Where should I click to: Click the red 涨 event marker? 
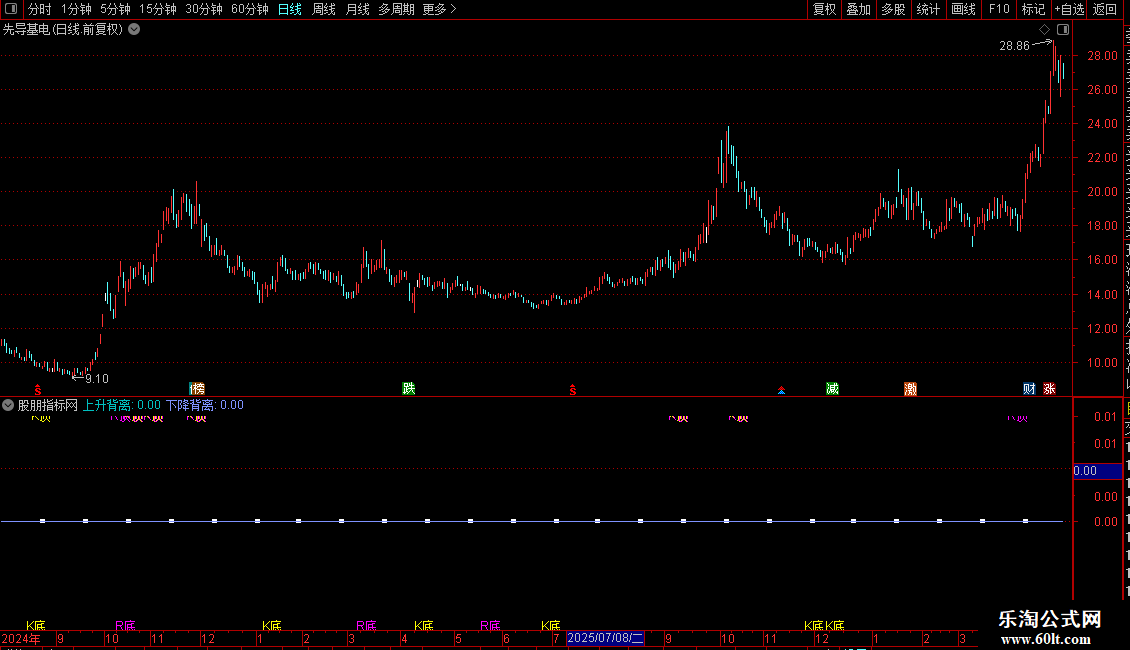[x=1049, y=388]
